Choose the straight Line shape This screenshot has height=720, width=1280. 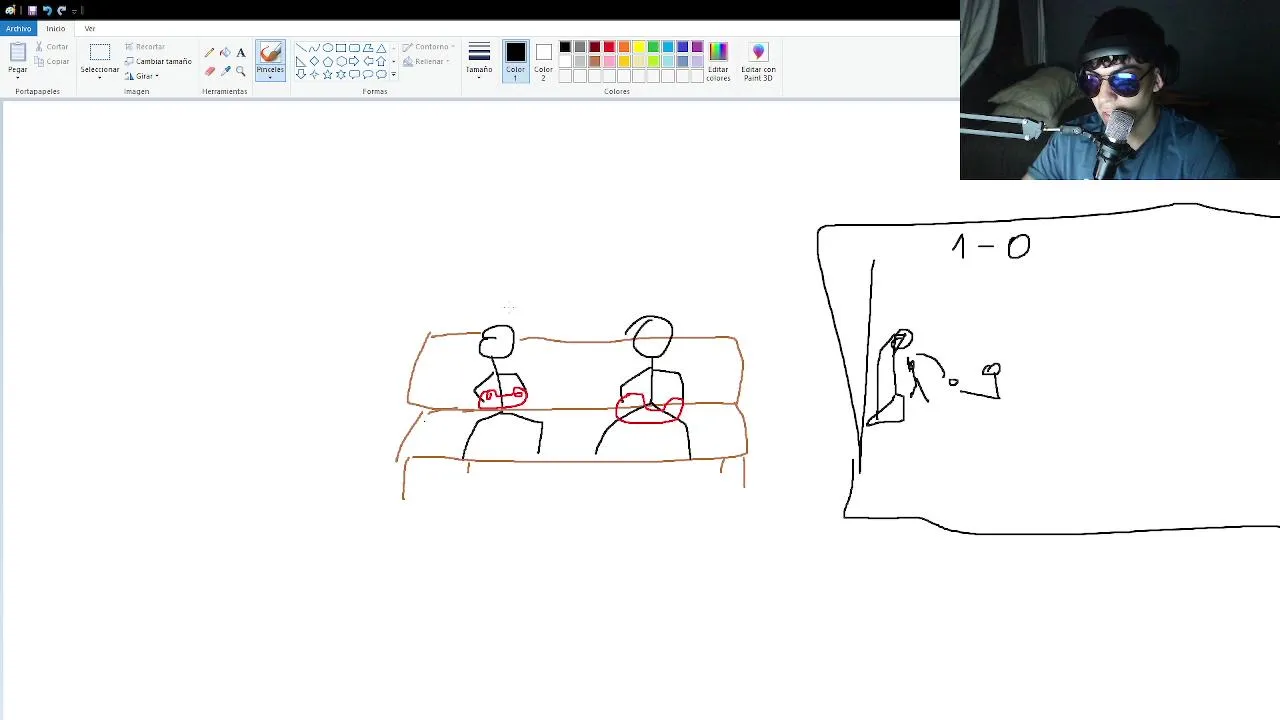click(x=301, y=48)
